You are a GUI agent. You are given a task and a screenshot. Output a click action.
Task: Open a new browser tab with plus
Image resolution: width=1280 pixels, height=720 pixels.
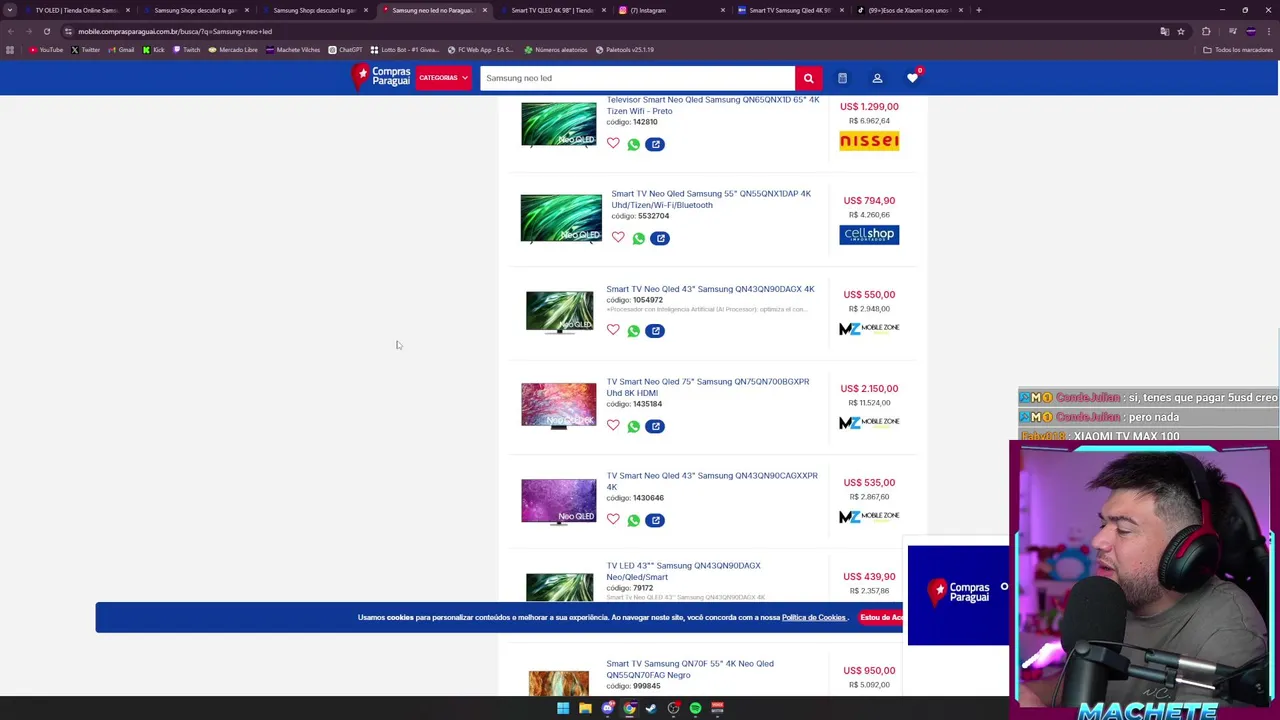click(978, 10)
